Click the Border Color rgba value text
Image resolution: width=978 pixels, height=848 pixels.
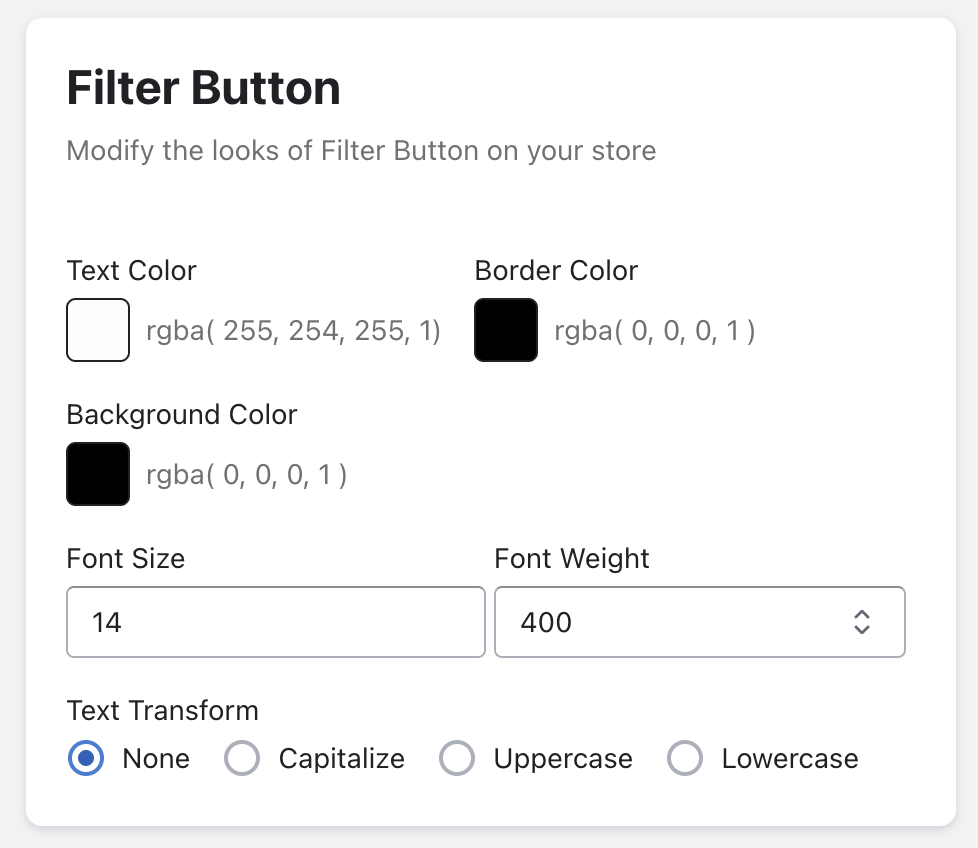tap(655, 331)
